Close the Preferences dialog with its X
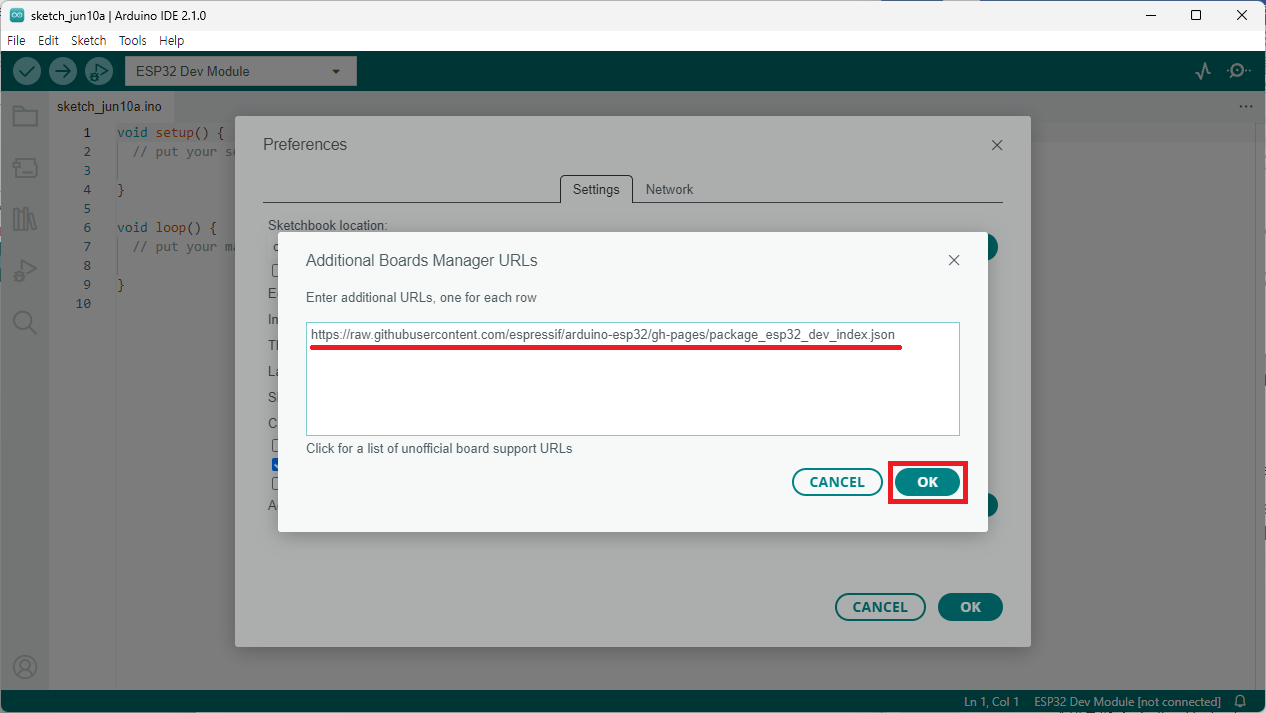Image resolution: width=1266 pixels, height=713 pixels. [997, 145]
